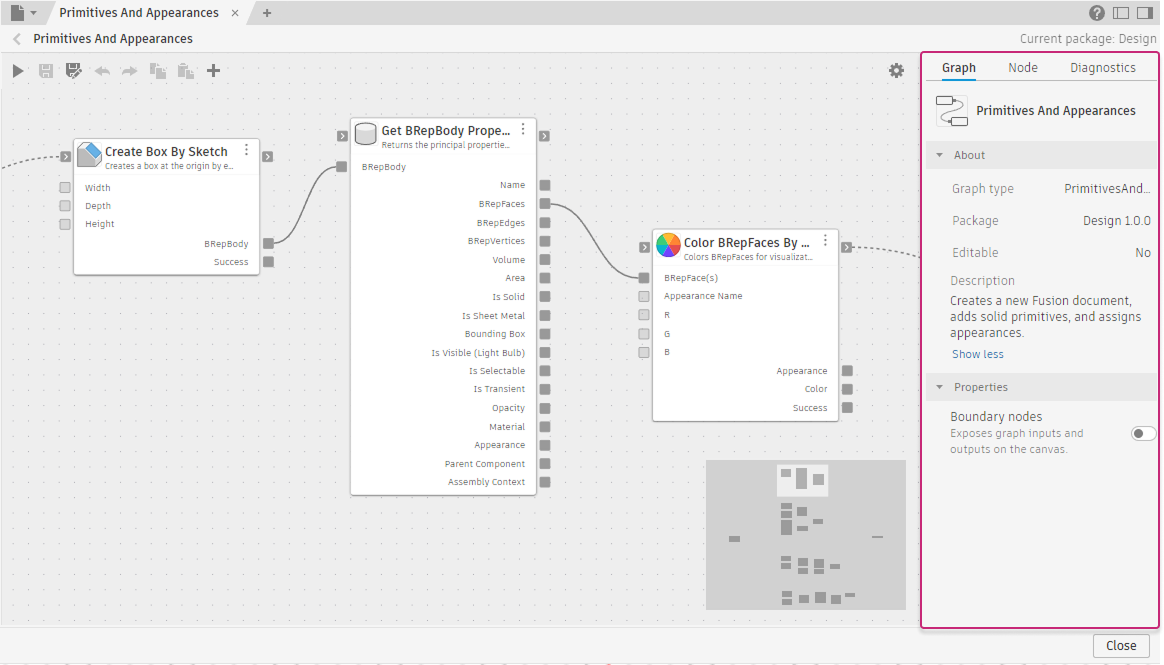The width and height of the screenshot is (1164, 665).
Task: Click the Get BRepBody cylinder icon
Action: click(x=366, y=134)
